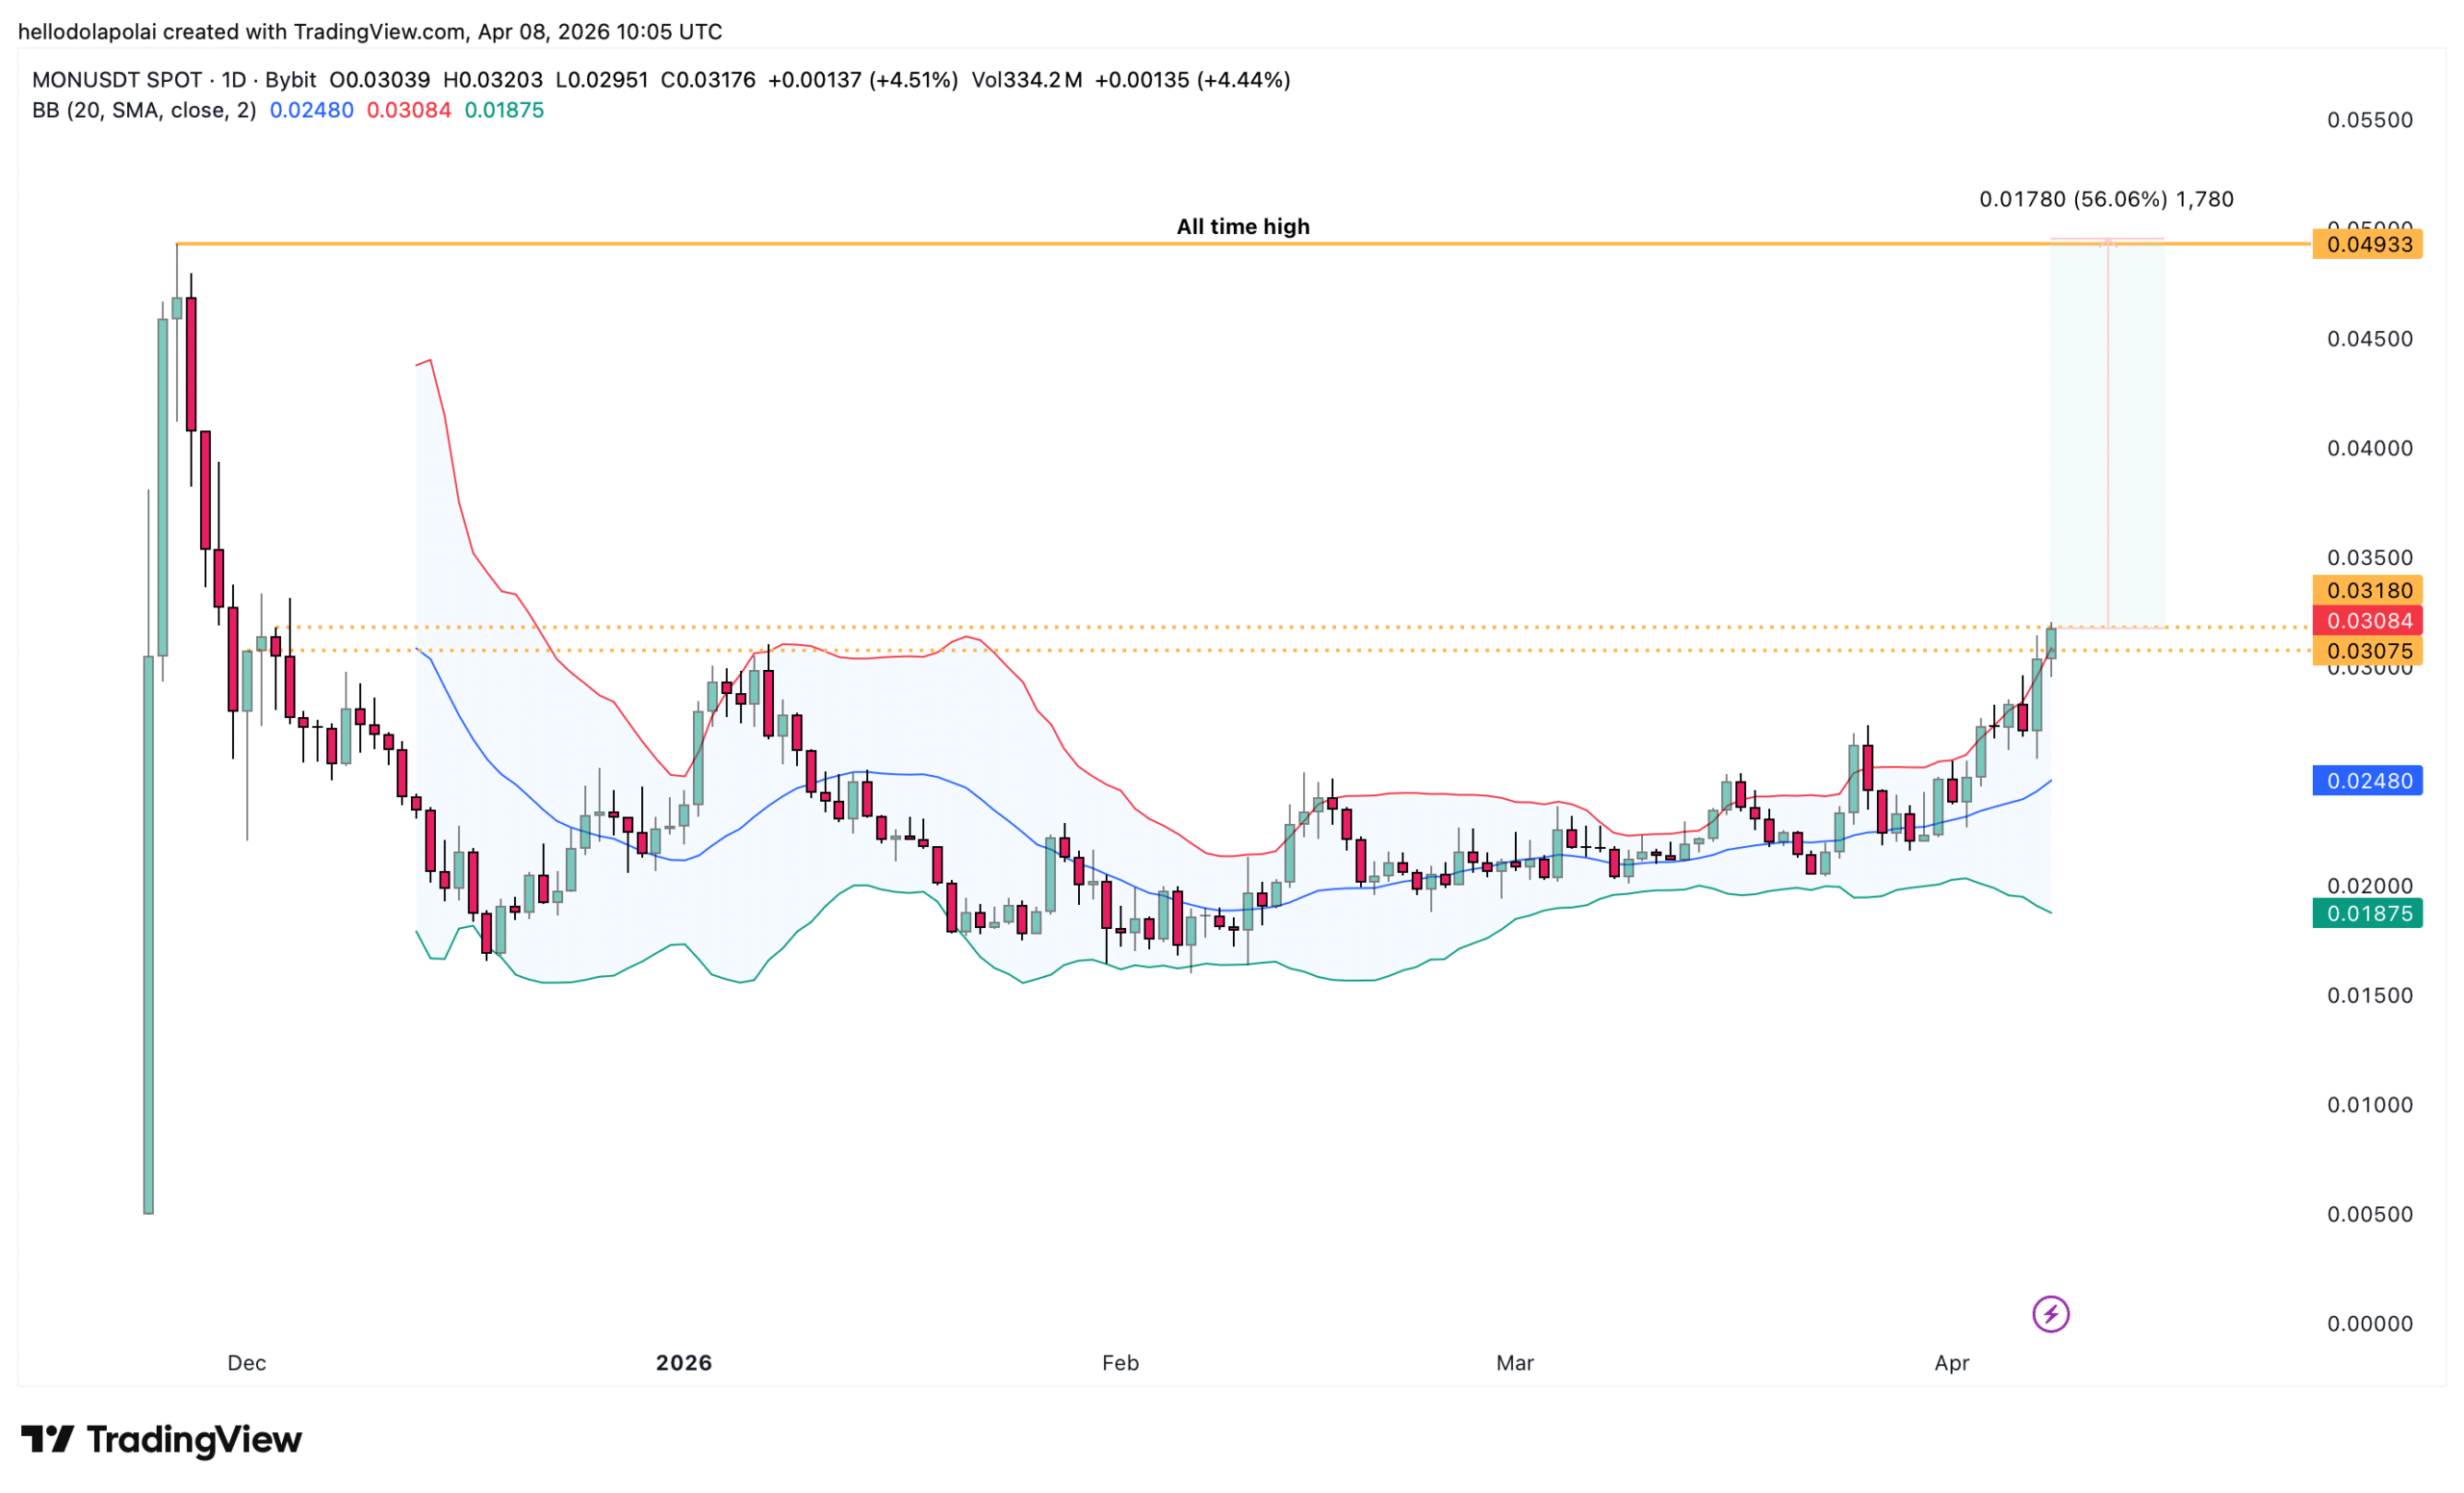The width and height of the screenshot is (2464, 1493).
Task: Click the green 0.01875 price tag
Action: [x=2367, y=913]
